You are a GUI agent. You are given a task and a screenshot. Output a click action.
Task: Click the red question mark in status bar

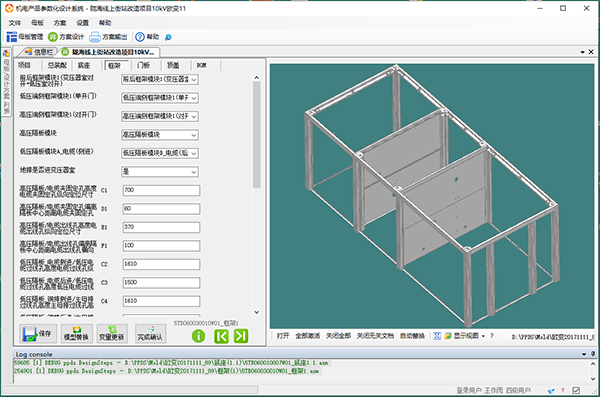pyautogui.click(x=562, y=390)
